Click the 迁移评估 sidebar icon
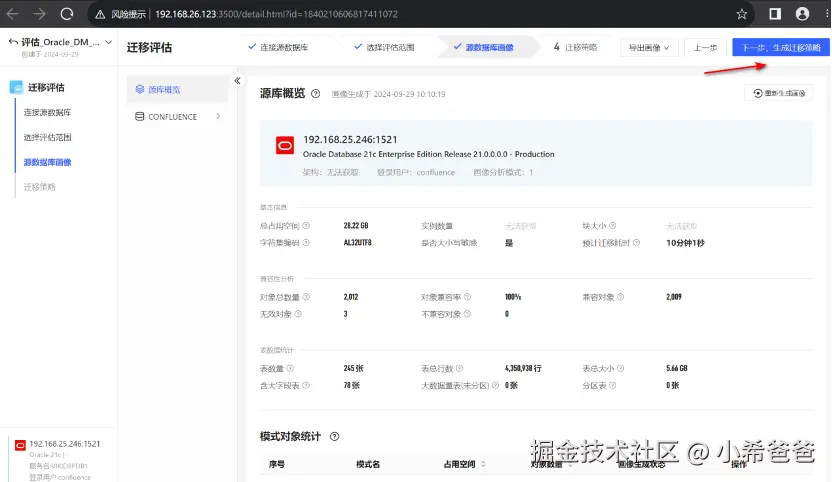This screenshot has width=832, height=482. pos(16,87)
